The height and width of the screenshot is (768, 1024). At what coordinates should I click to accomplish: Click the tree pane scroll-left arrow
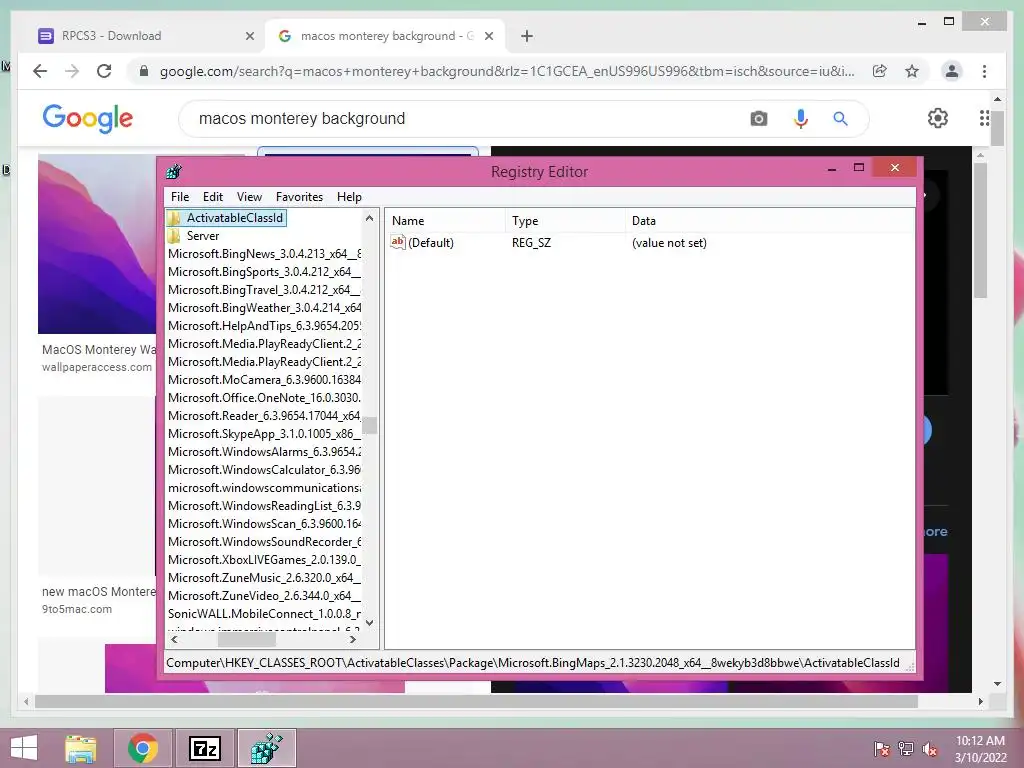click(x=174, y=640)
